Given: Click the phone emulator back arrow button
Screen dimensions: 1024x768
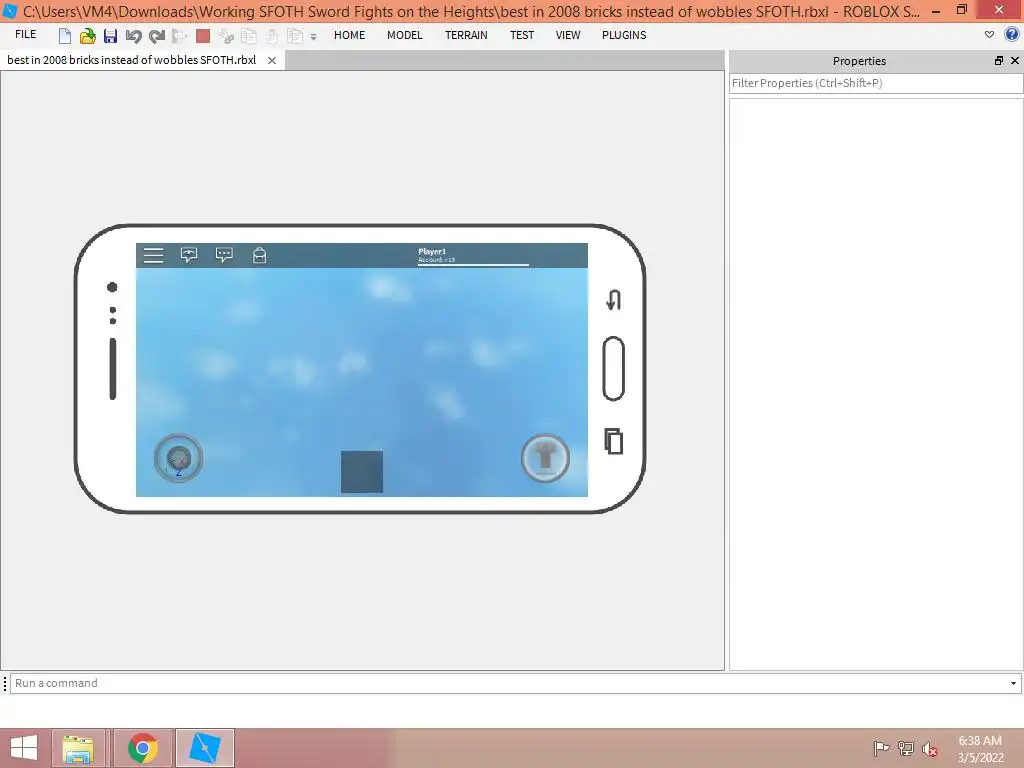Looking at the screenshot, I should tap(613, 300).
